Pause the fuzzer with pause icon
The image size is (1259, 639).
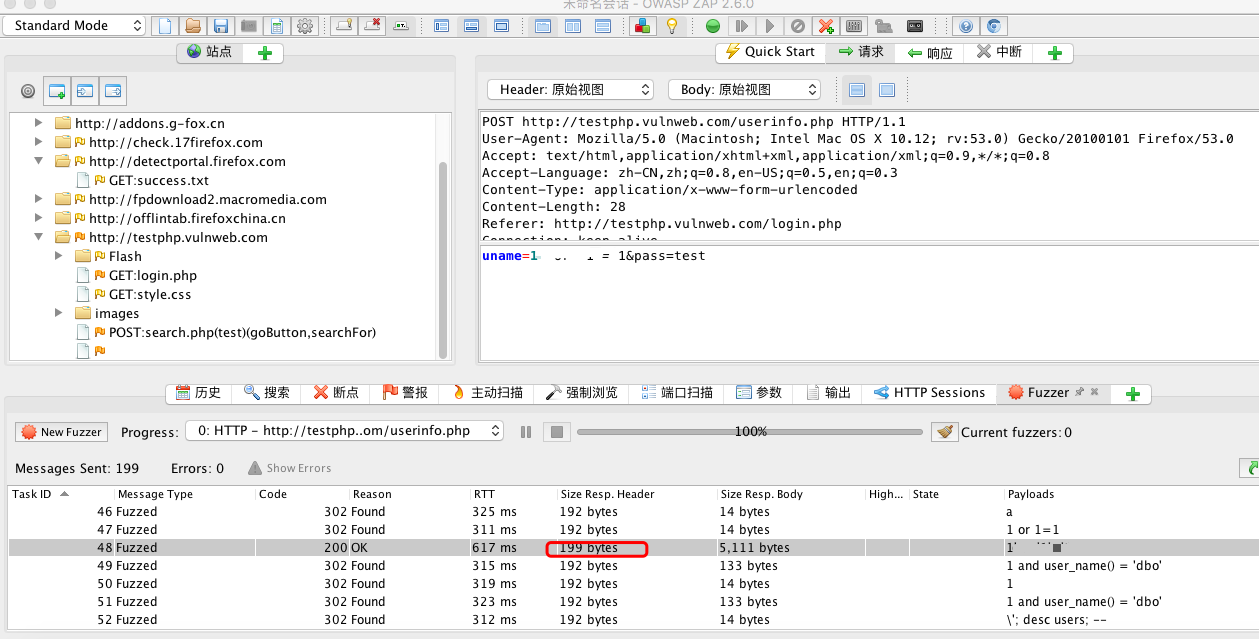point(526,432)
